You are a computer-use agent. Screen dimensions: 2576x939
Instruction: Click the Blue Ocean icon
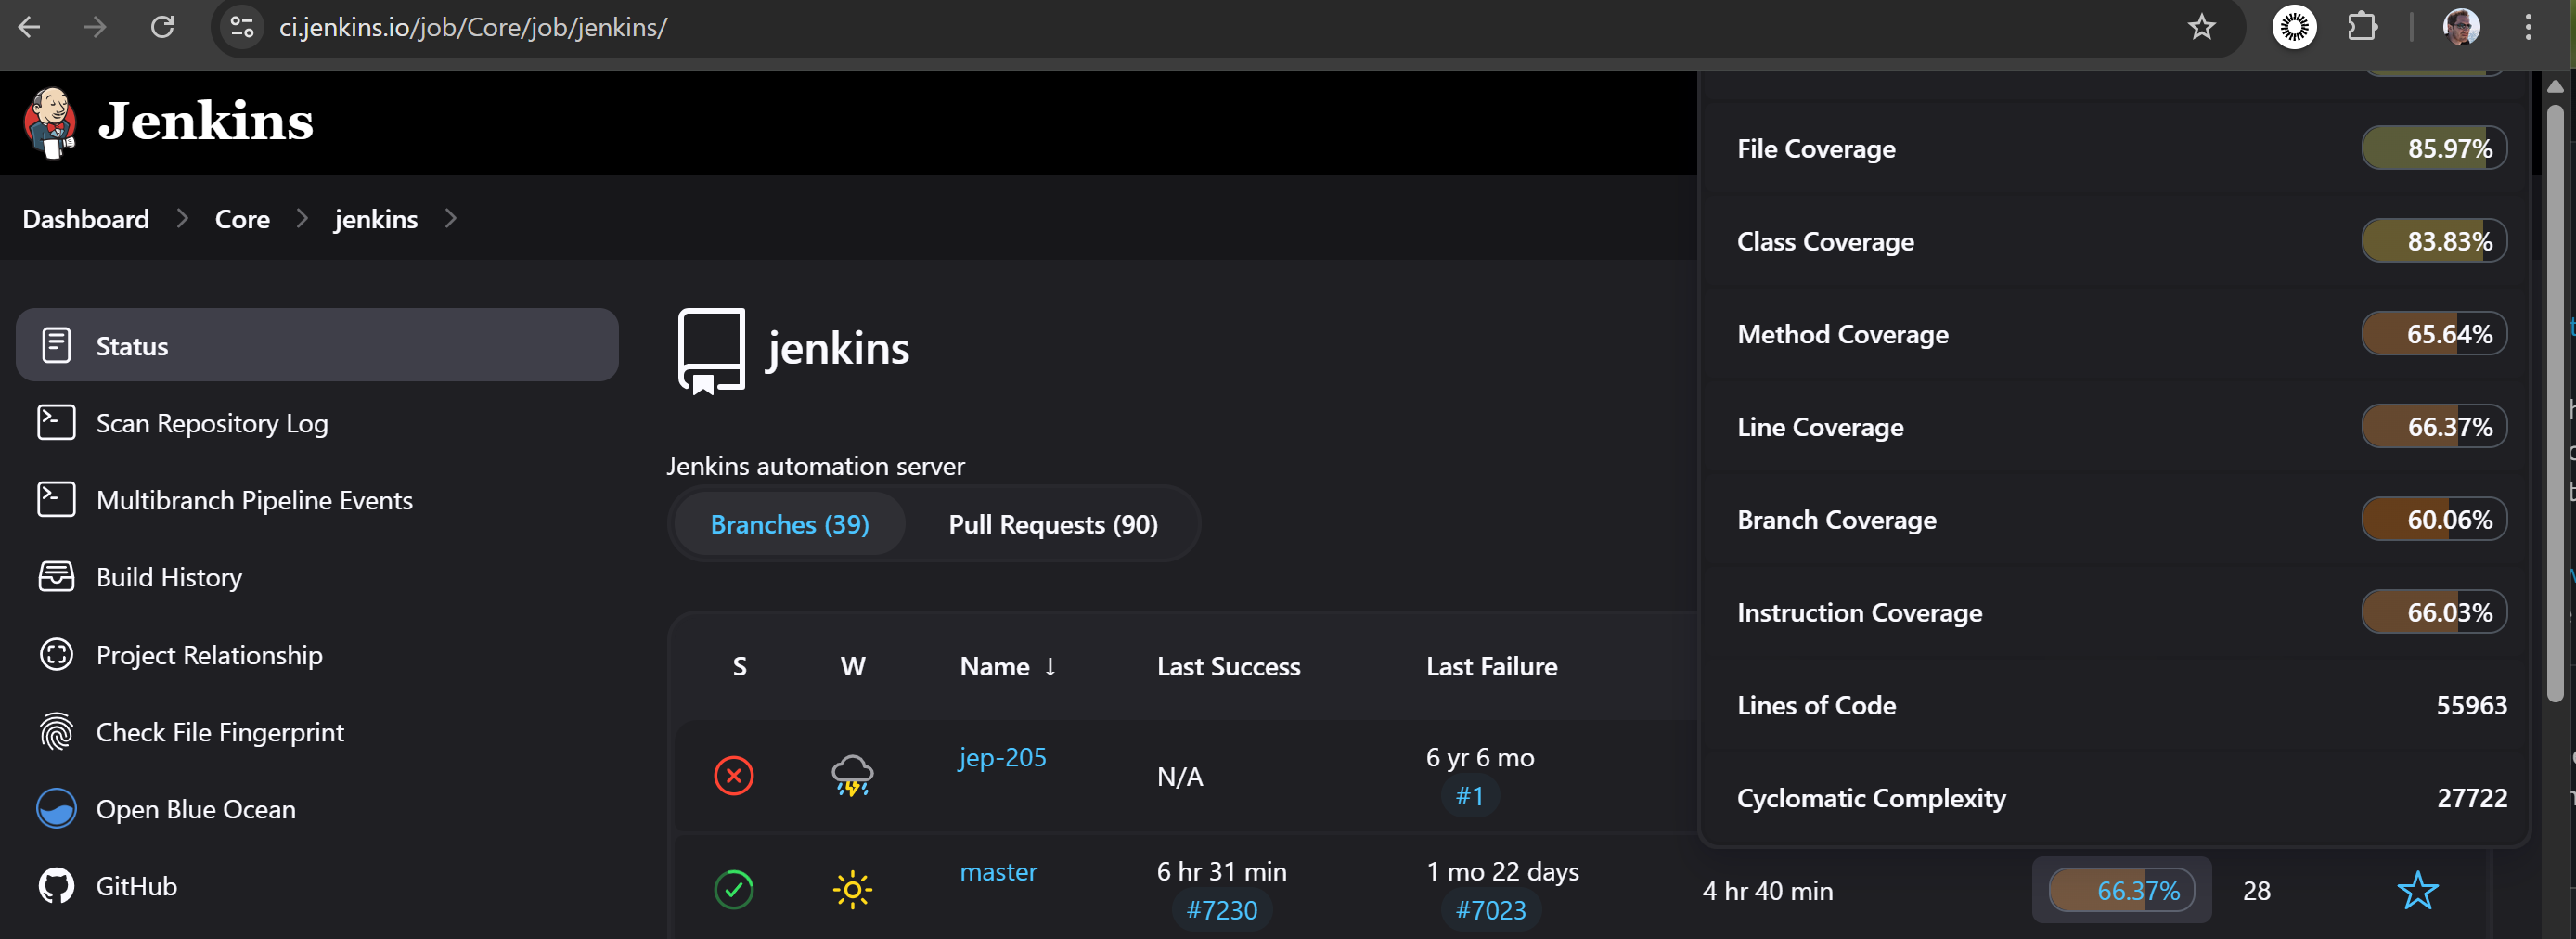click(56, 808)
